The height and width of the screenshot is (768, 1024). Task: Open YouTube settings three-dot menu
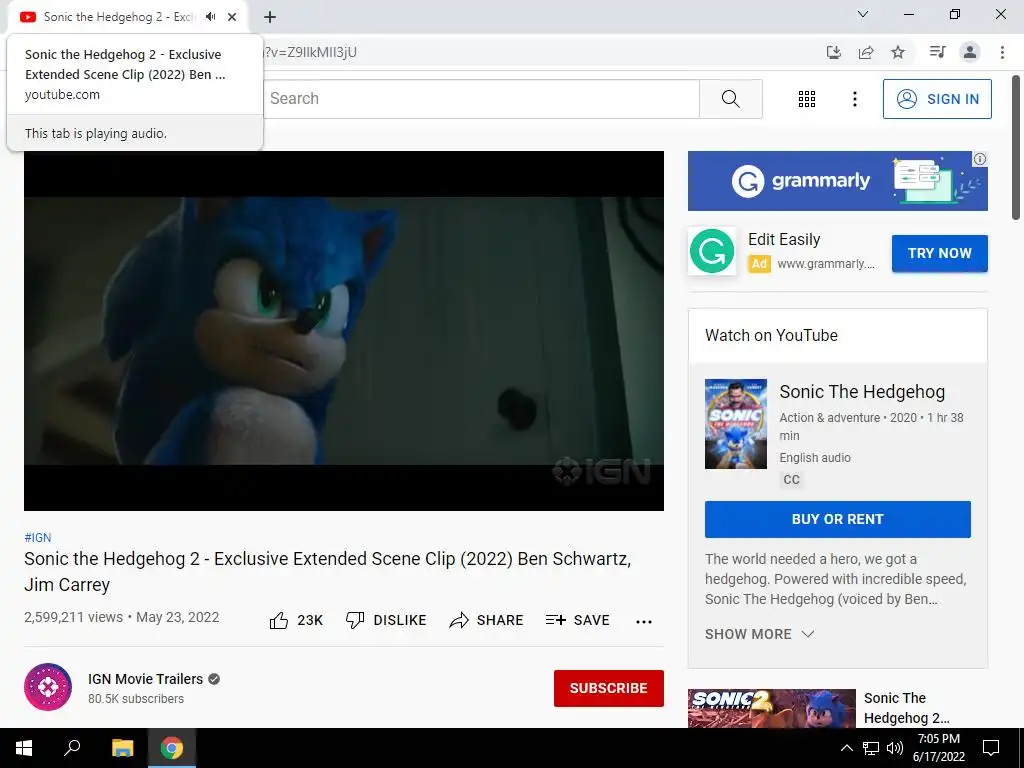coord(854,99)
